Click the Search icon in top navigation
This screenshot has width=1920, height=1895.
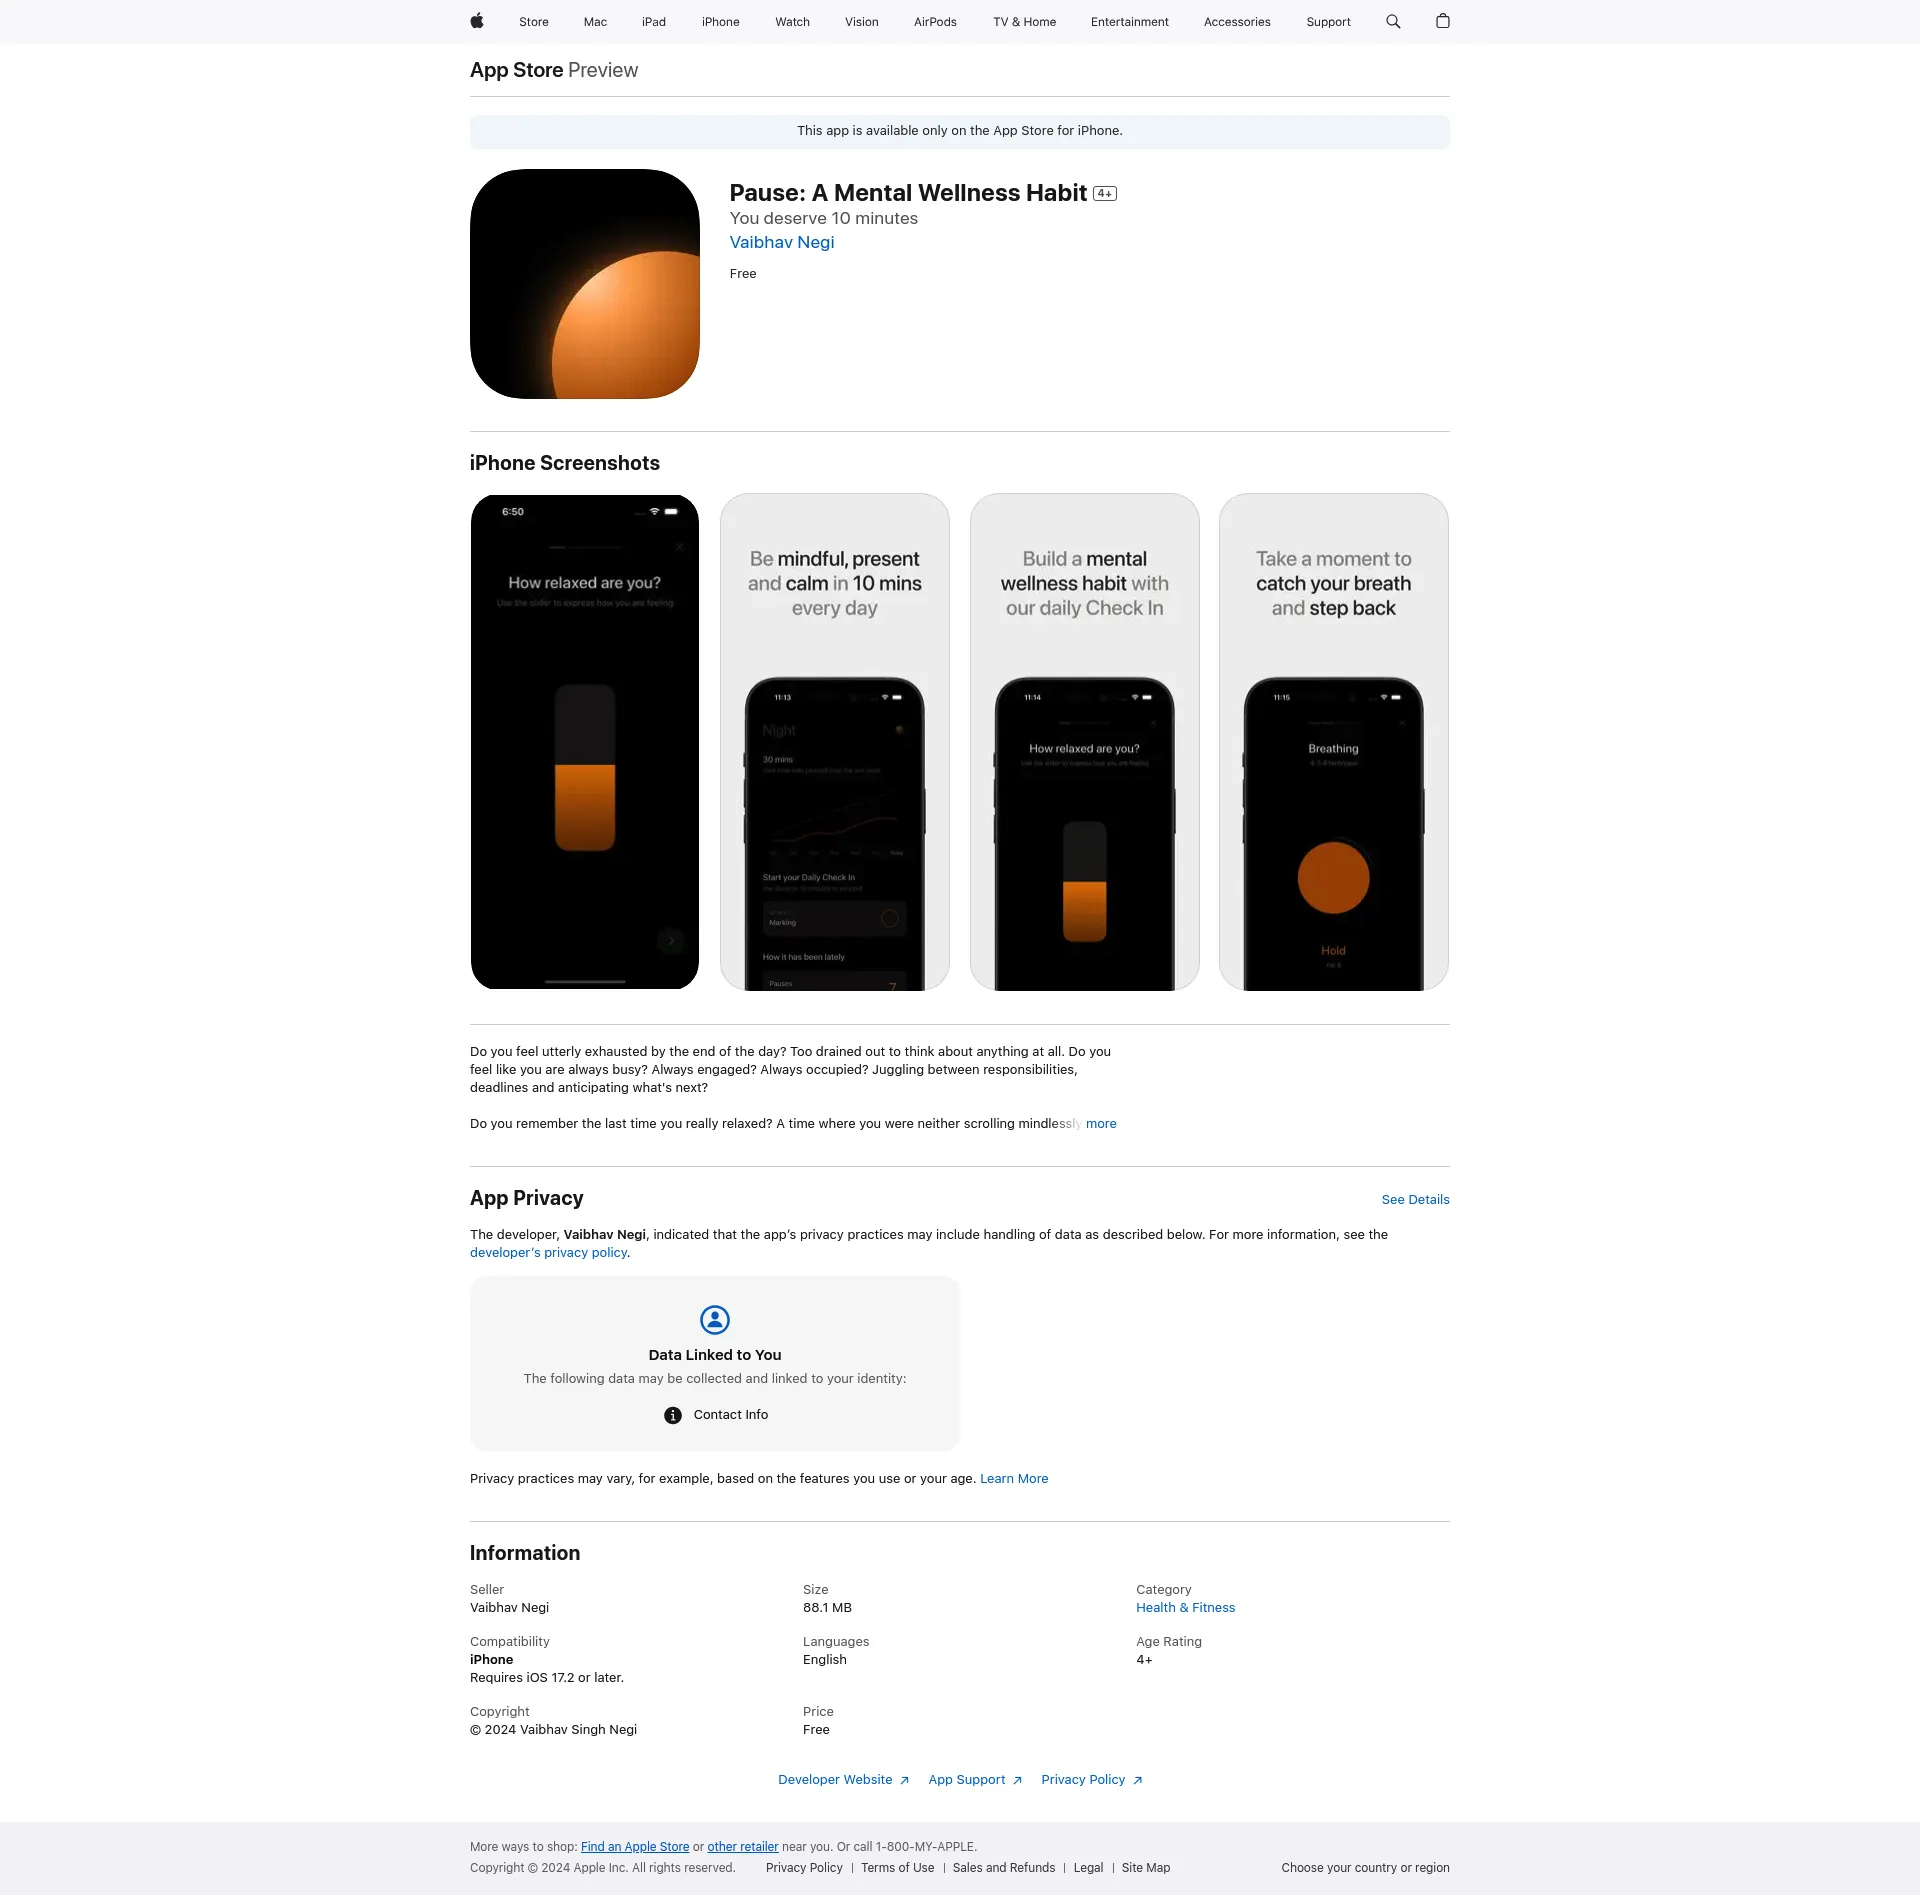coord(1394,21)
